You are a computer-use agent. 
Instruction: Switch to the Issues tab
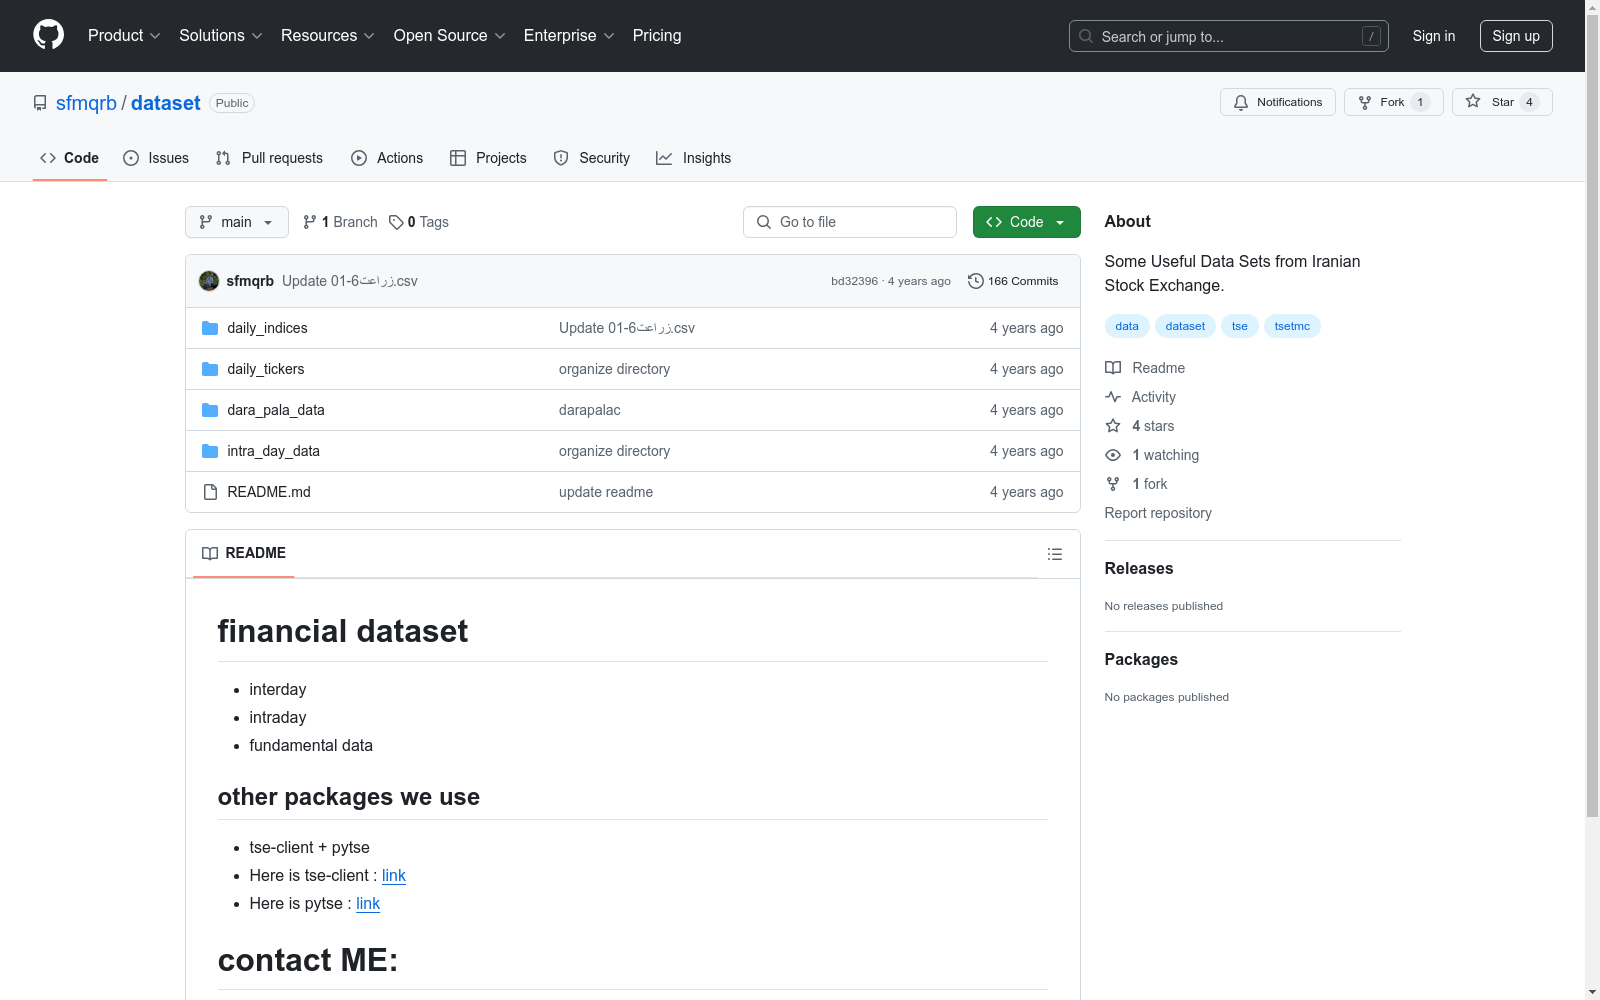pos(156,158)
